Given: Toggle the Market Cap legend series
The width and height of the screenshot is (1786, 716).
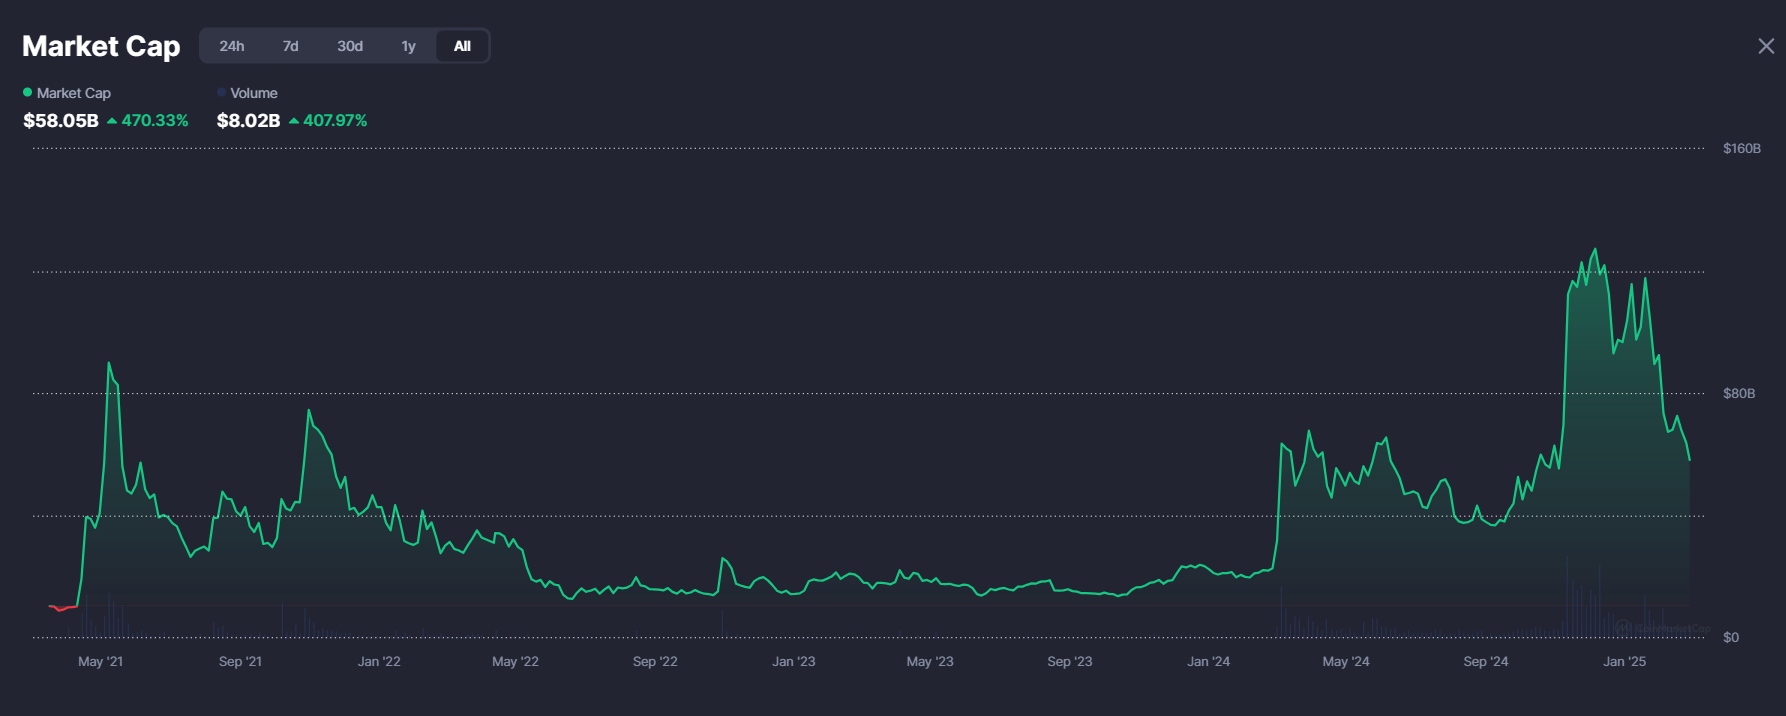Looking at the screenshot, I should (x=67, y=93).
